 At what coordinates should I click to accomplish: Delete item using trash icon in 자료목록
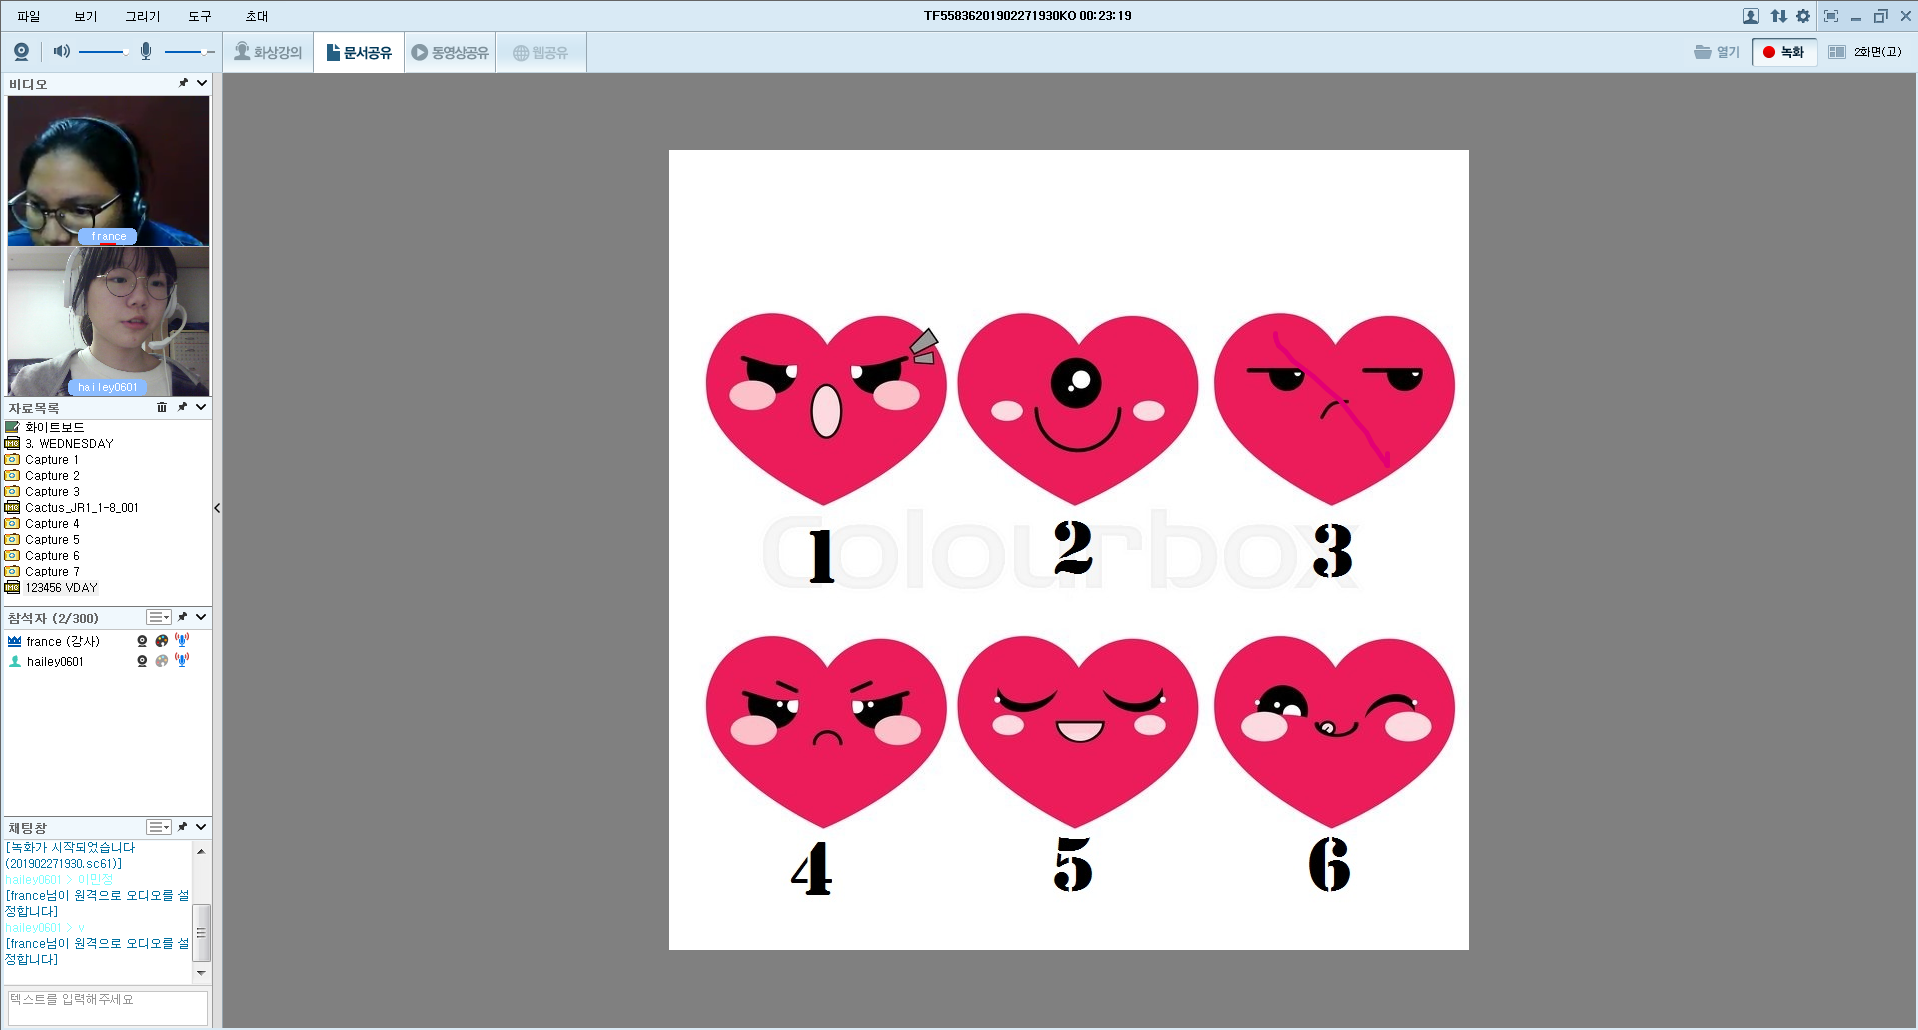point(162,407)
